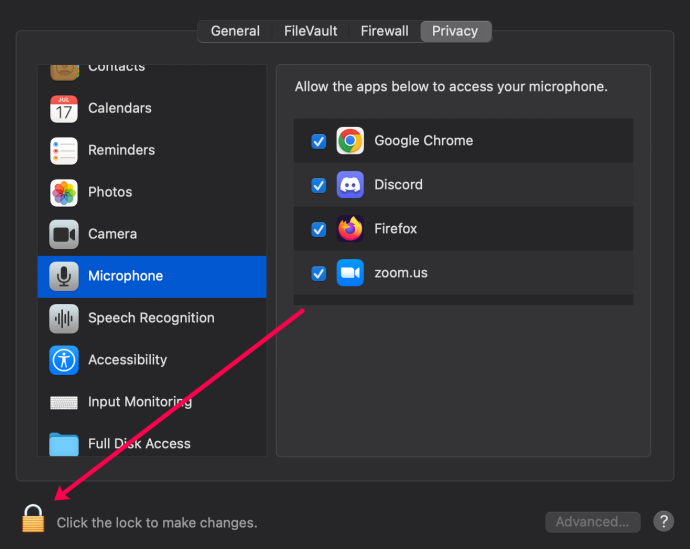Image resolution: width=690 pixels, height=549 pixels.
Task: Click the Discord app icon
Action: pos(350,185)
